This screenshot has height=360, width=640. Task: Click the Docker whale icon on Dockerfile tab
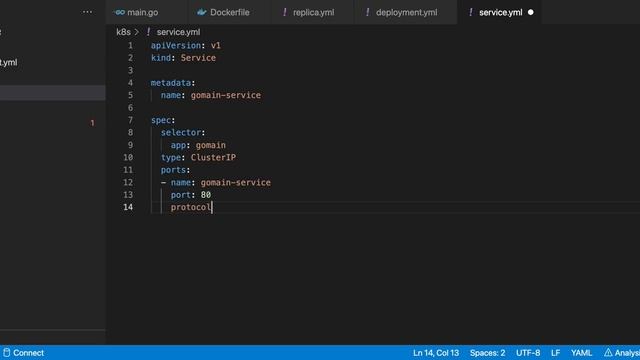point(202,12)
